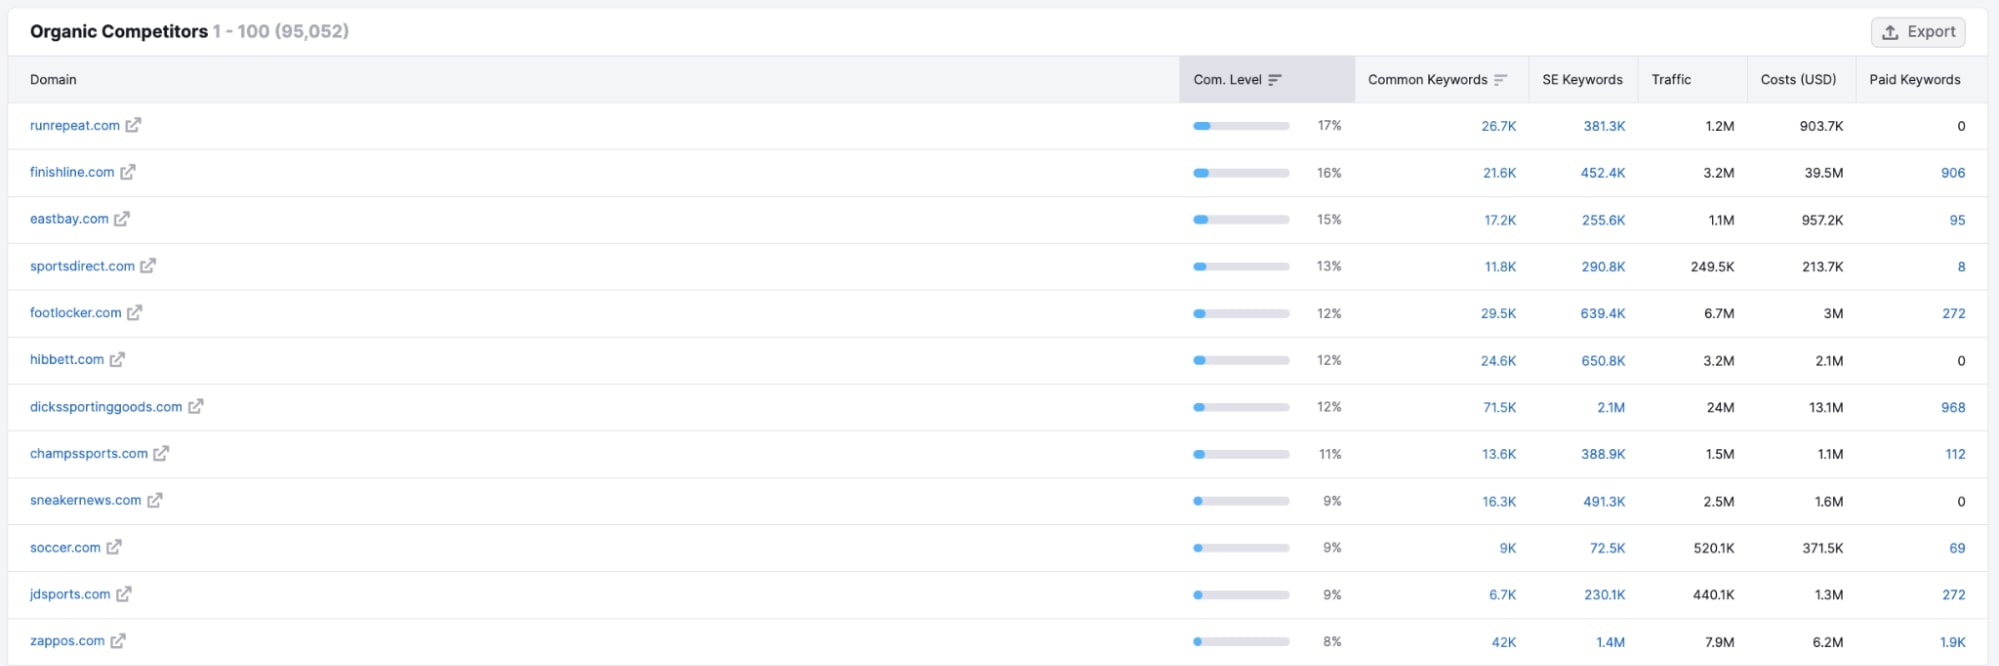Open 71.5K common keywords for dickssportinggoods.com
Image resolution: width=1999 pixels, height=666 pixels.
1499,407
